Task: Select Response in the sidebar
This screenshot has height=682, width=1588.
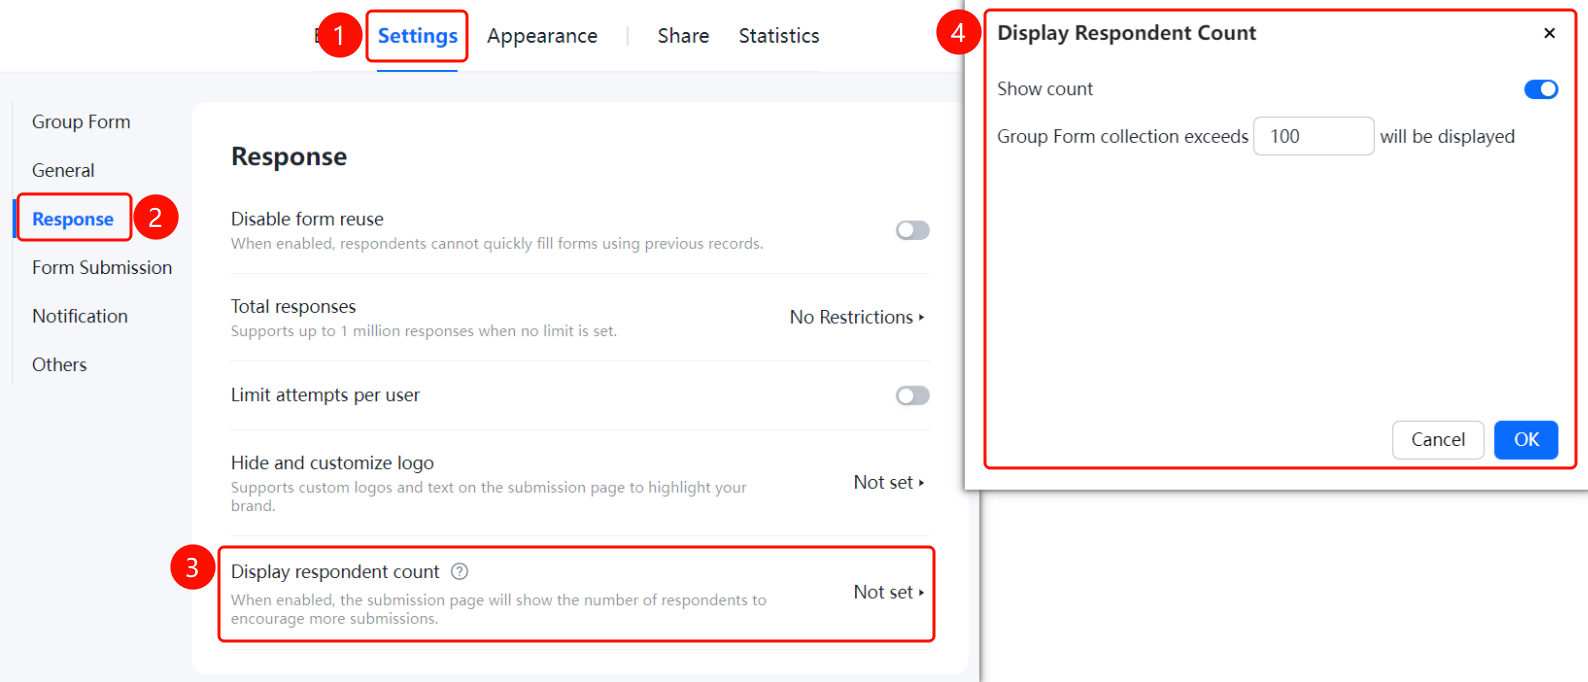Action: click(x=73, y=219)
